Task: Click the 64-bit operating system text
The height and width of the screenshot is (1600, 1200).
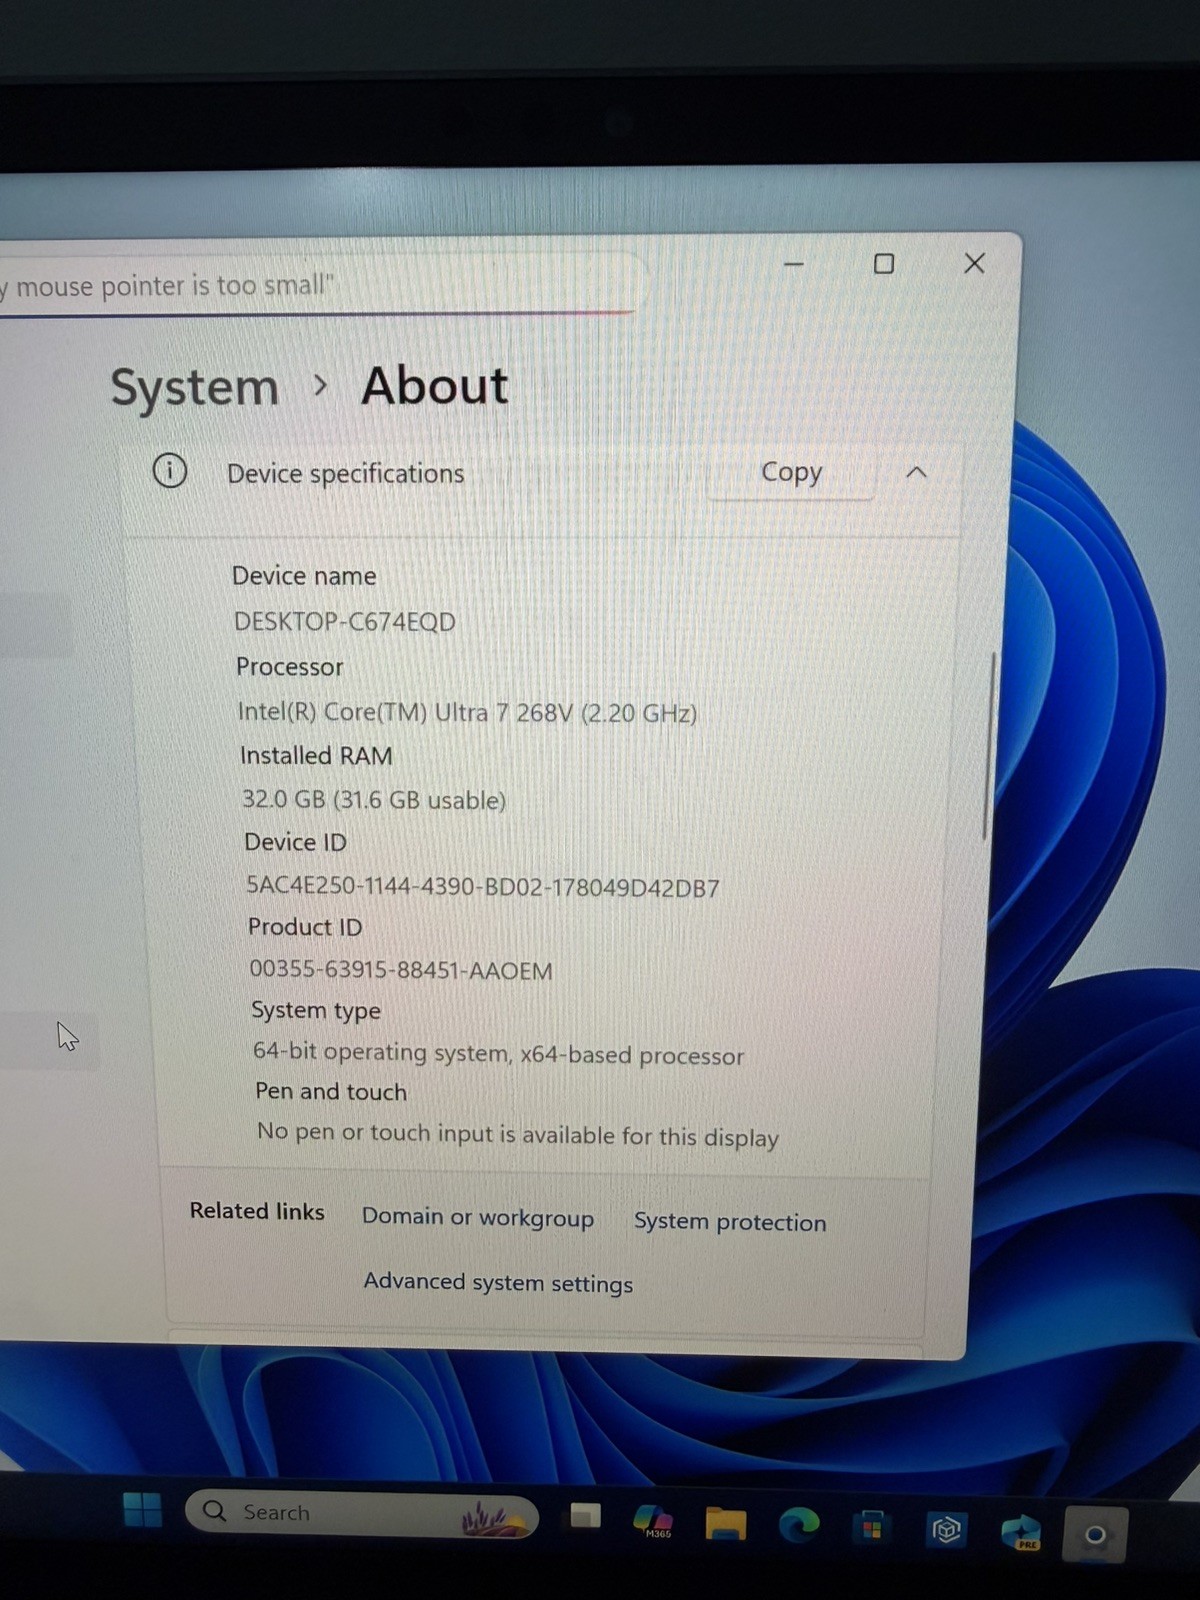Action: (498, 1054)
